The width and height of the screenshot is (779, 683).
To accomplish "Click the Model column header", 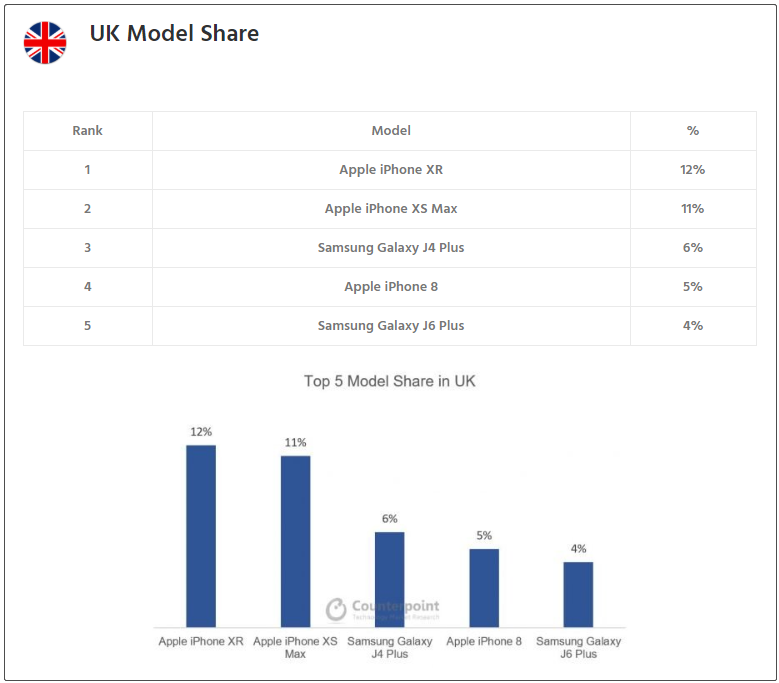I will pyautogui.click(x=391, y=131).
